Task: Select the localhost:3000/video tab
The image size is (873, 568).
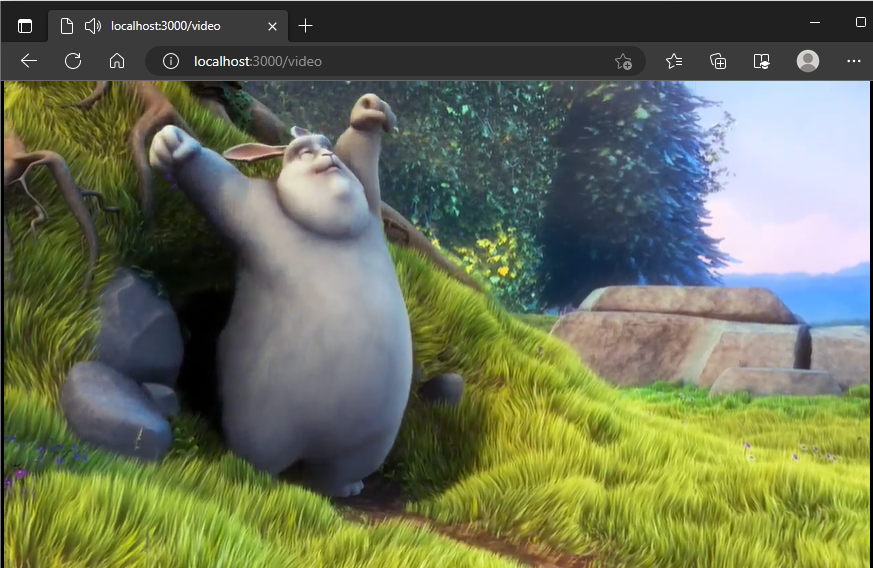Action: click(168, 26)
